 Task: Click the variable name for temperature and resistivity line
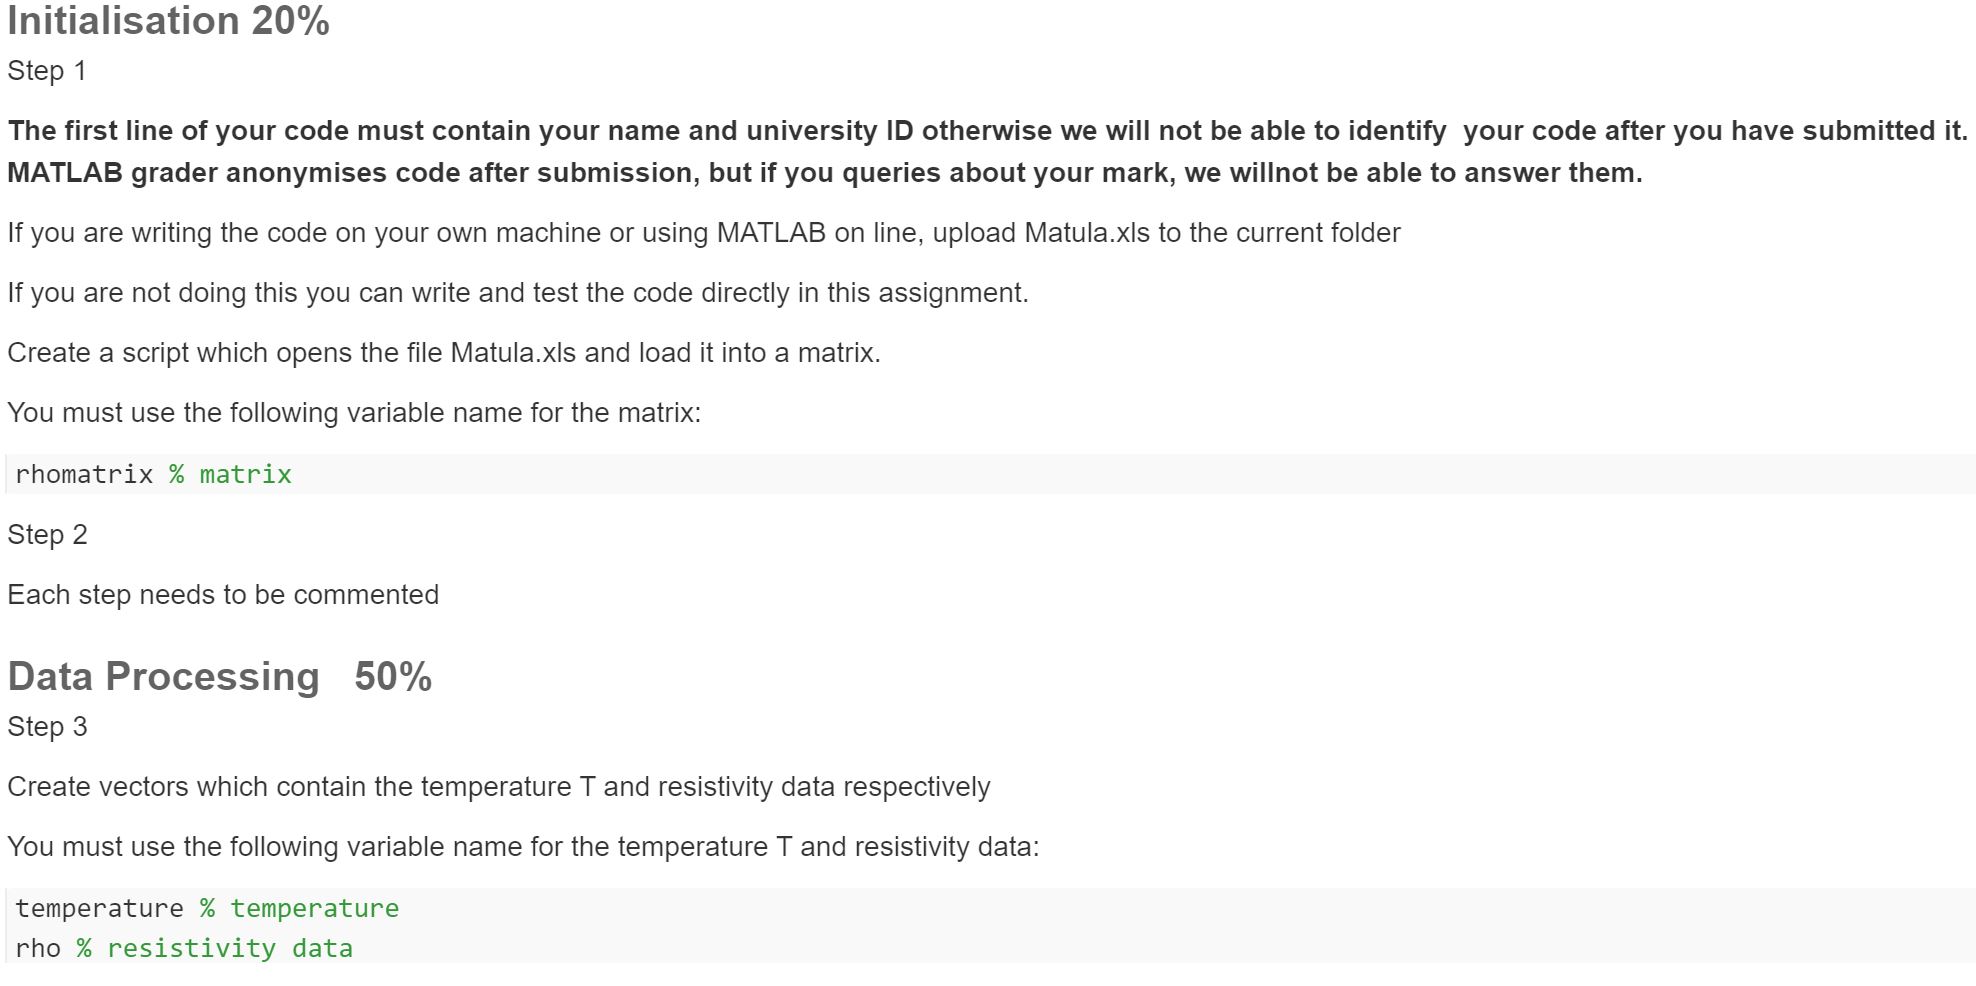[523, 847]
